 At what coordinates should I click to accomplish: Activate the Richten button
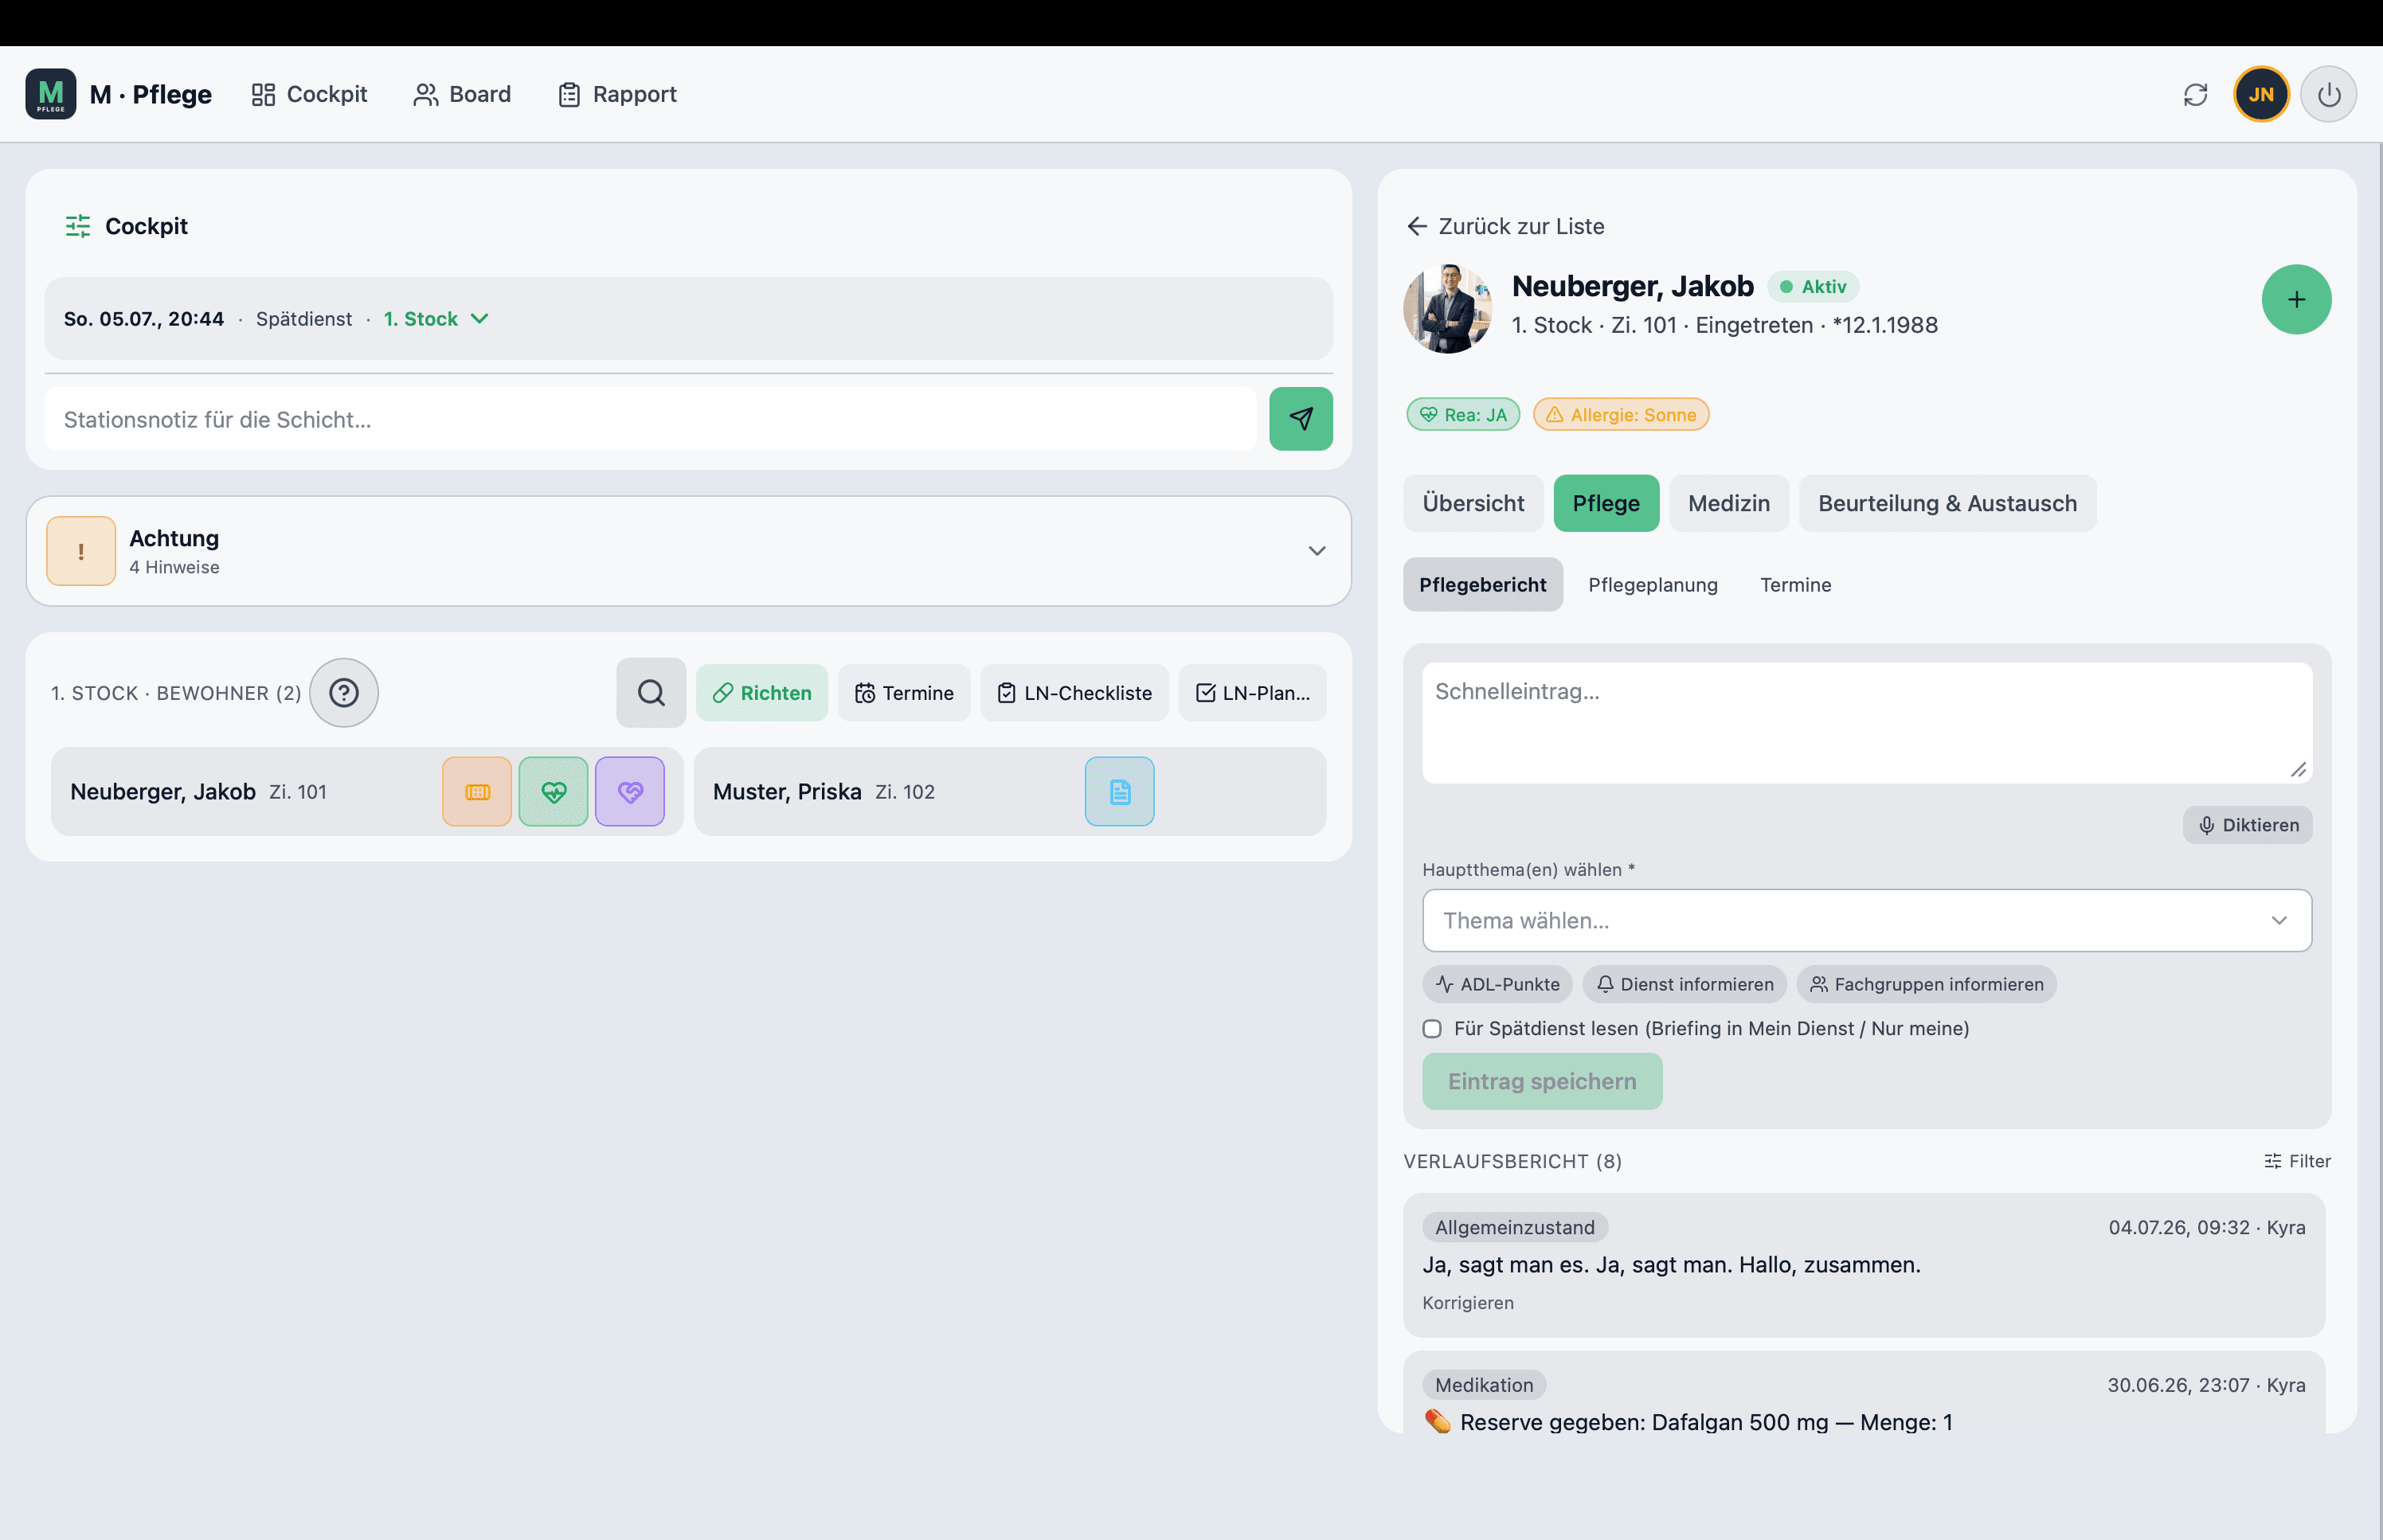tap(762, 693)
